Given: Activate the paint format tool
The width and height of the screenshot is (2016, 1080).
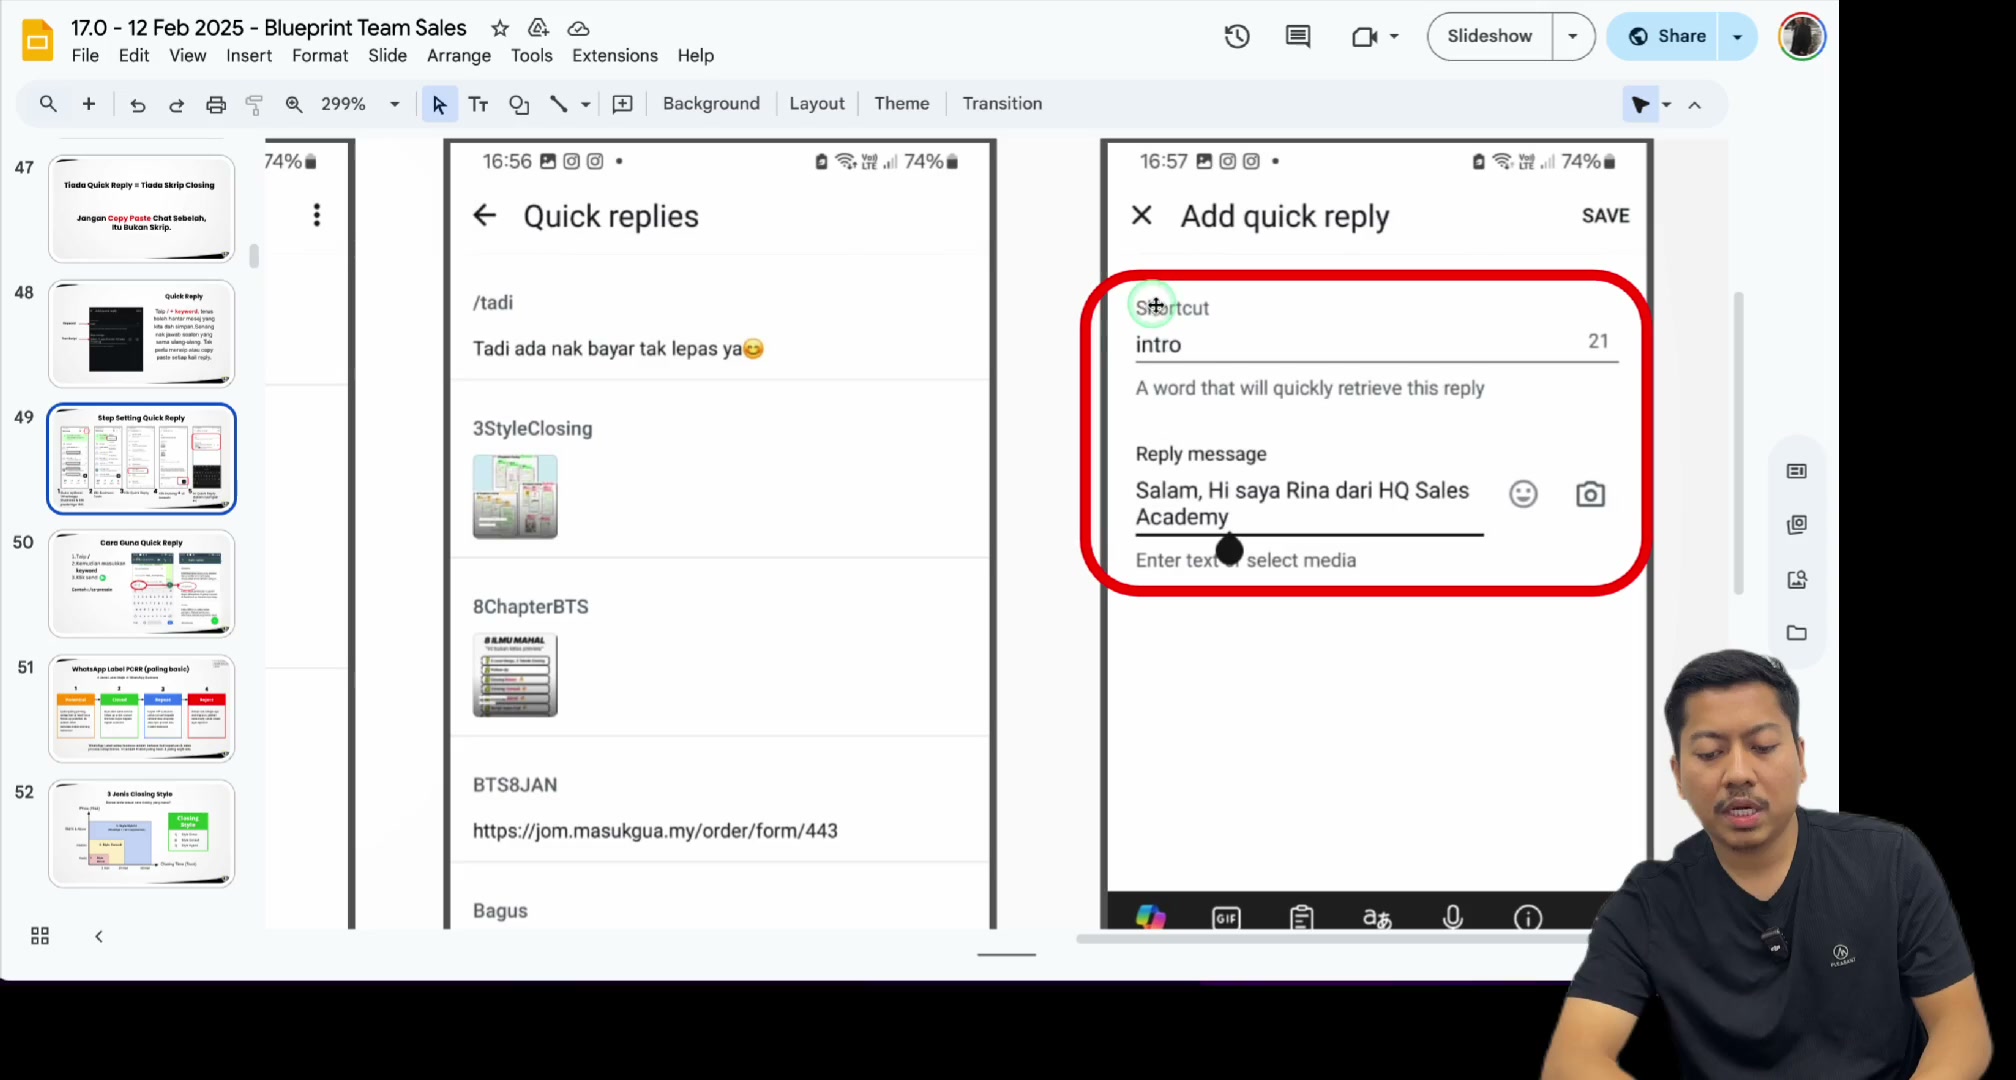Looking at the screenshot, I should tap(254, 104).
